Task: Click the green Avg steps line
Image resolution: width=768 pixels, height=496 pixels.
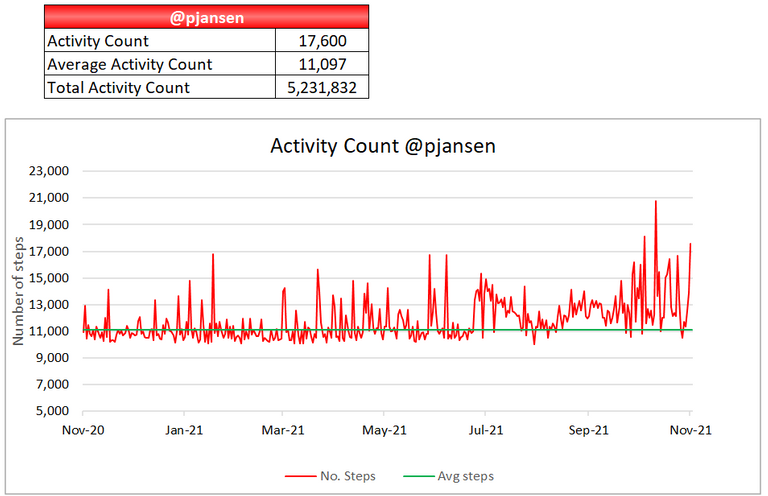Action: pos(387,330)
